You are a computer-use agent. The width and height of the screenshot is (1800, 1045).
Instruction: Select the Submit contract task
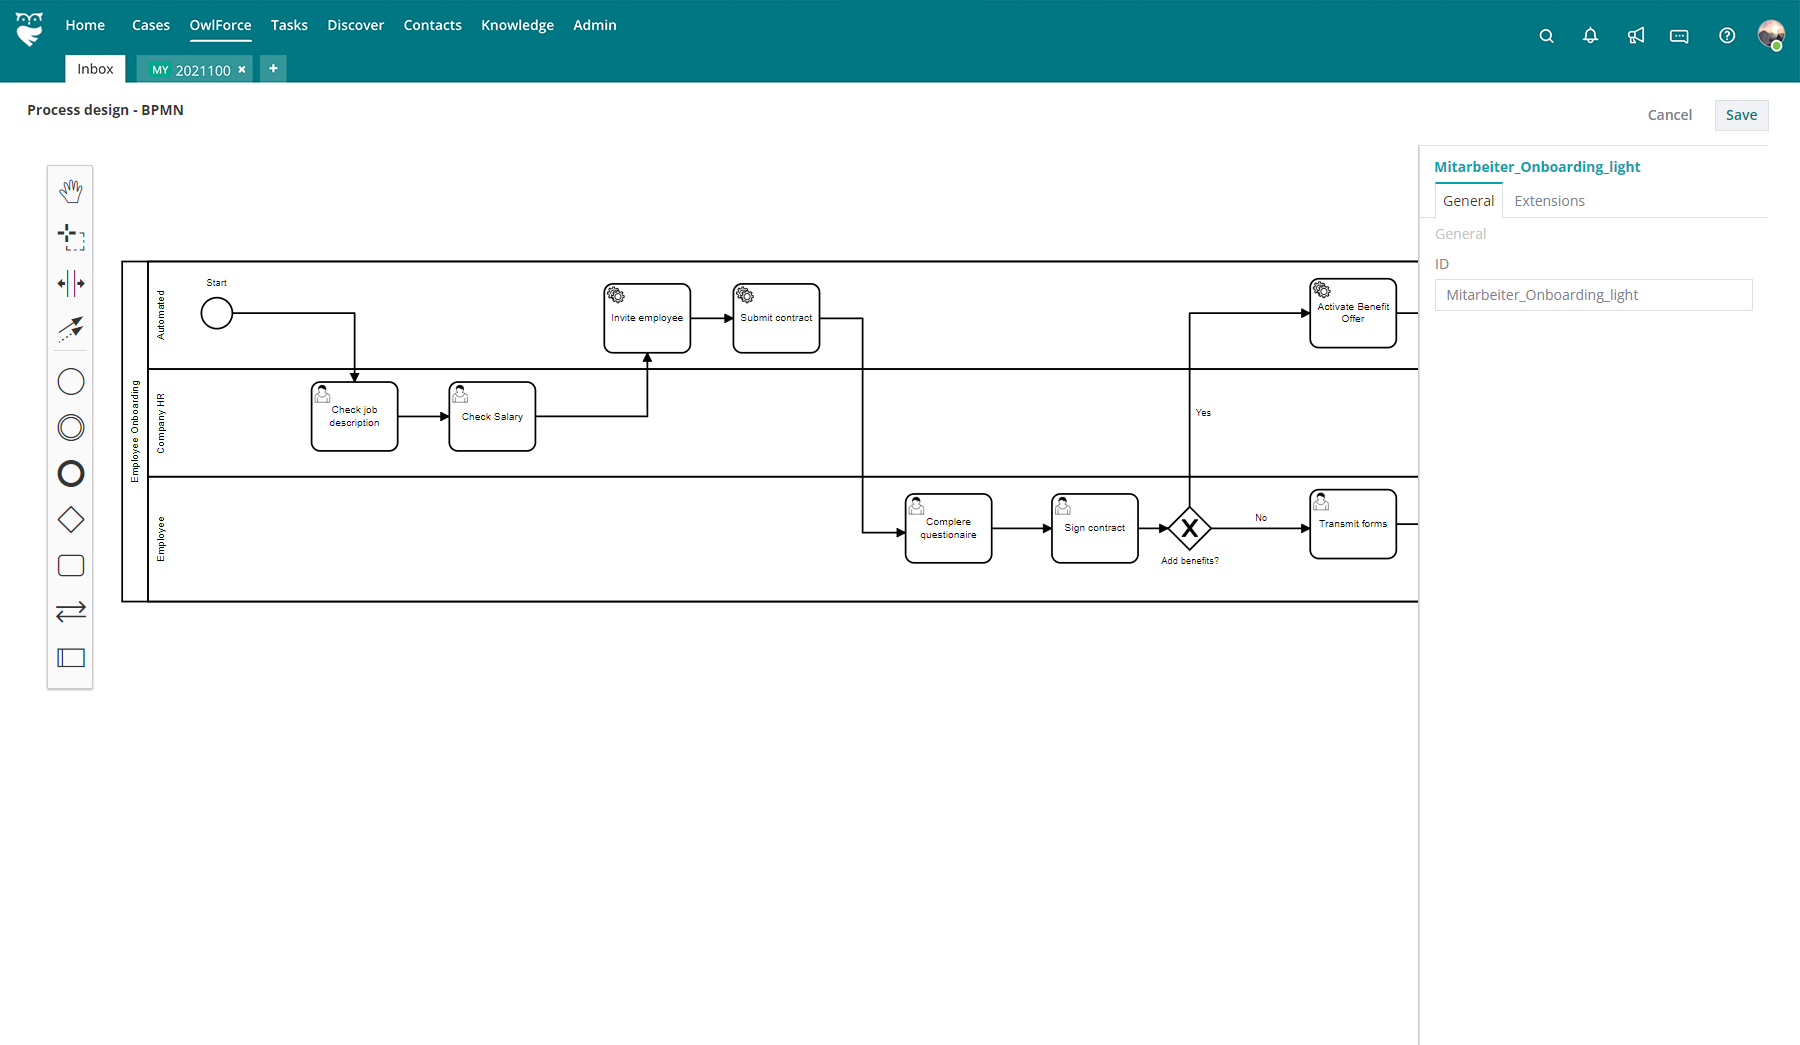click(x=776, y=318)
